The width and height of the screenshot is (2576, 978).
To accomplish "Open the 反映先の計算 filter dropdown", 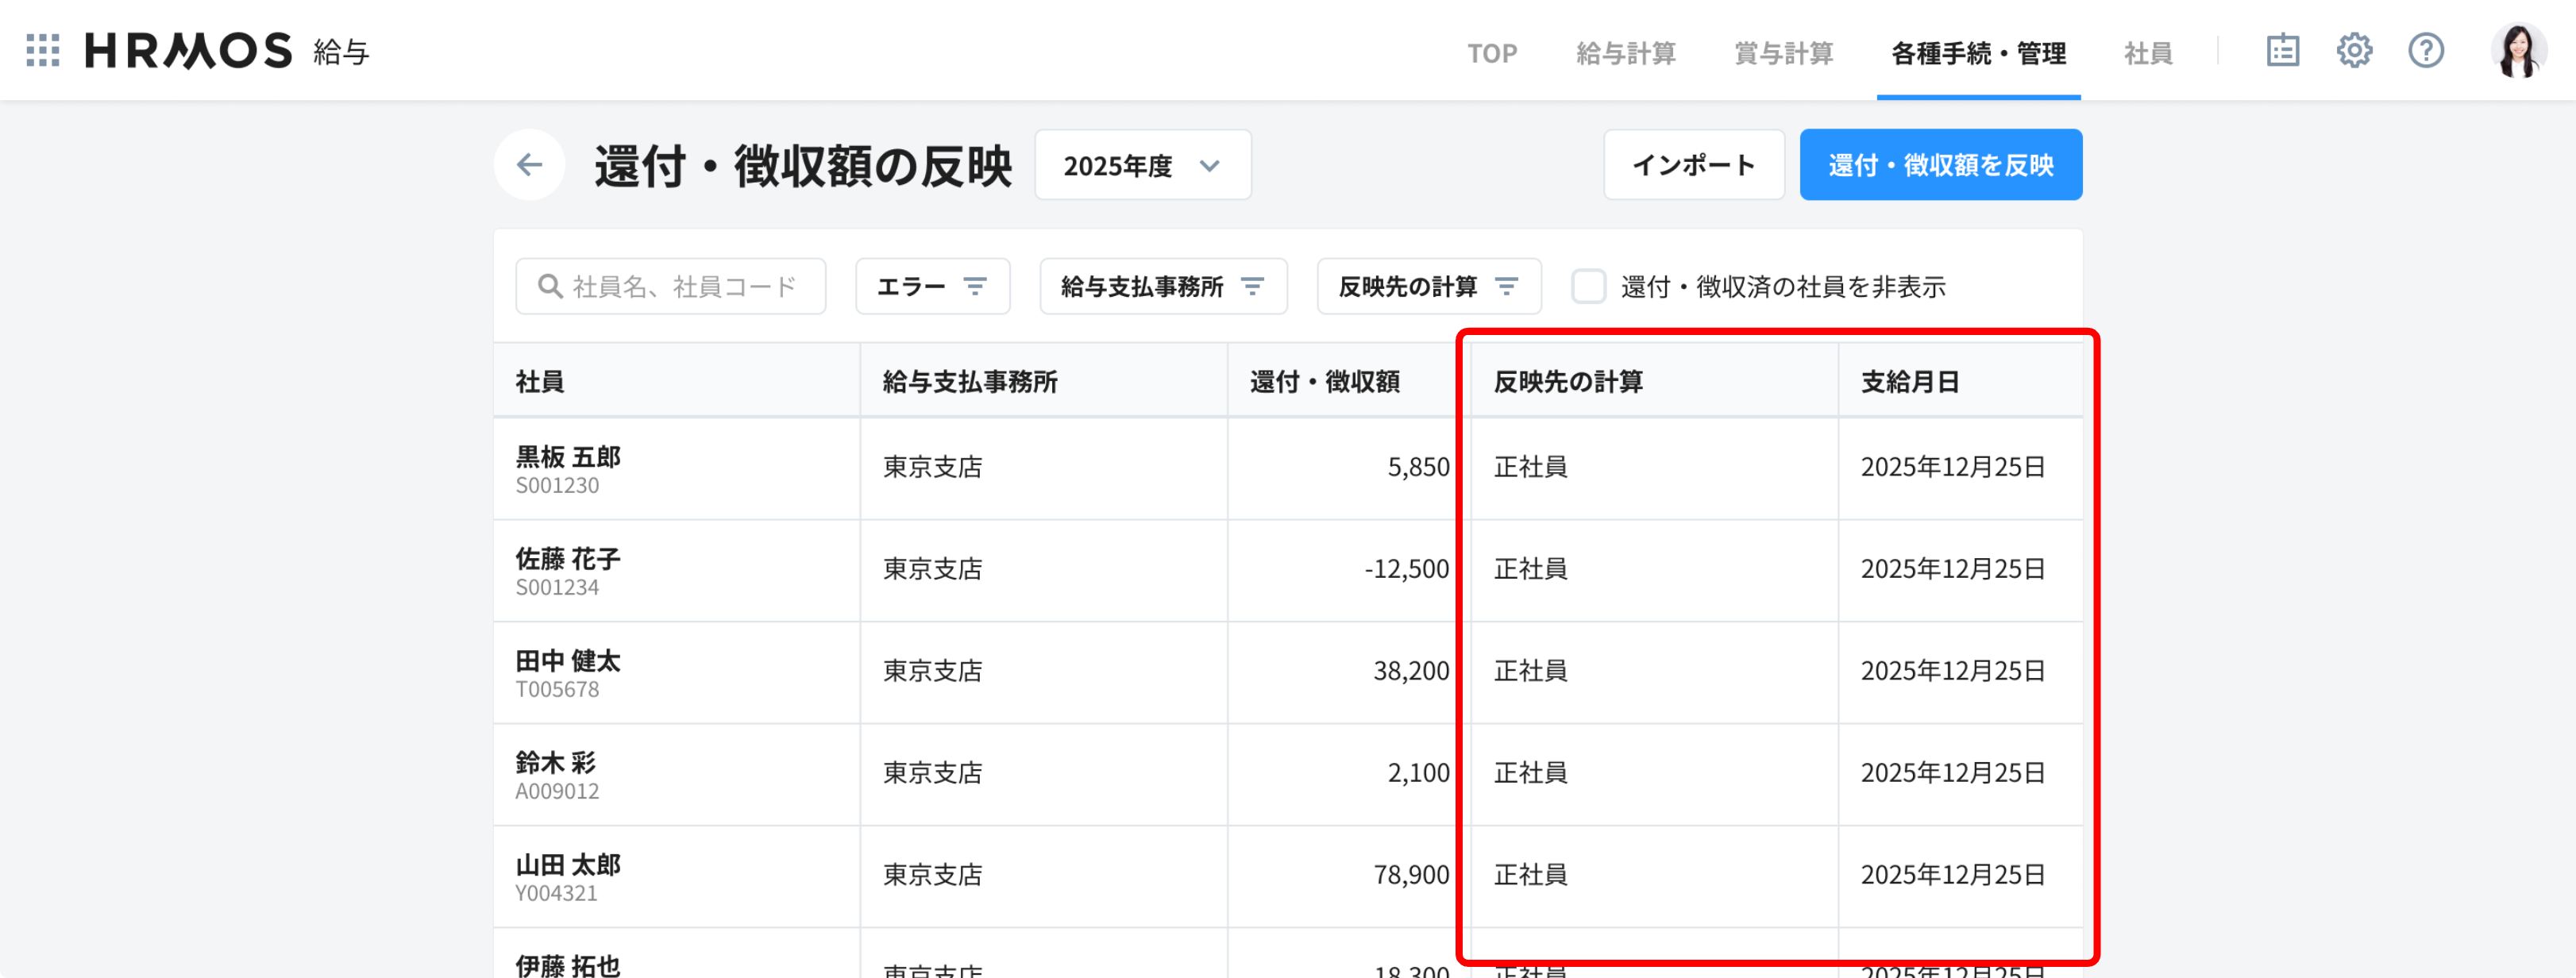I will pyautogui.click(x=1428, y=287).
